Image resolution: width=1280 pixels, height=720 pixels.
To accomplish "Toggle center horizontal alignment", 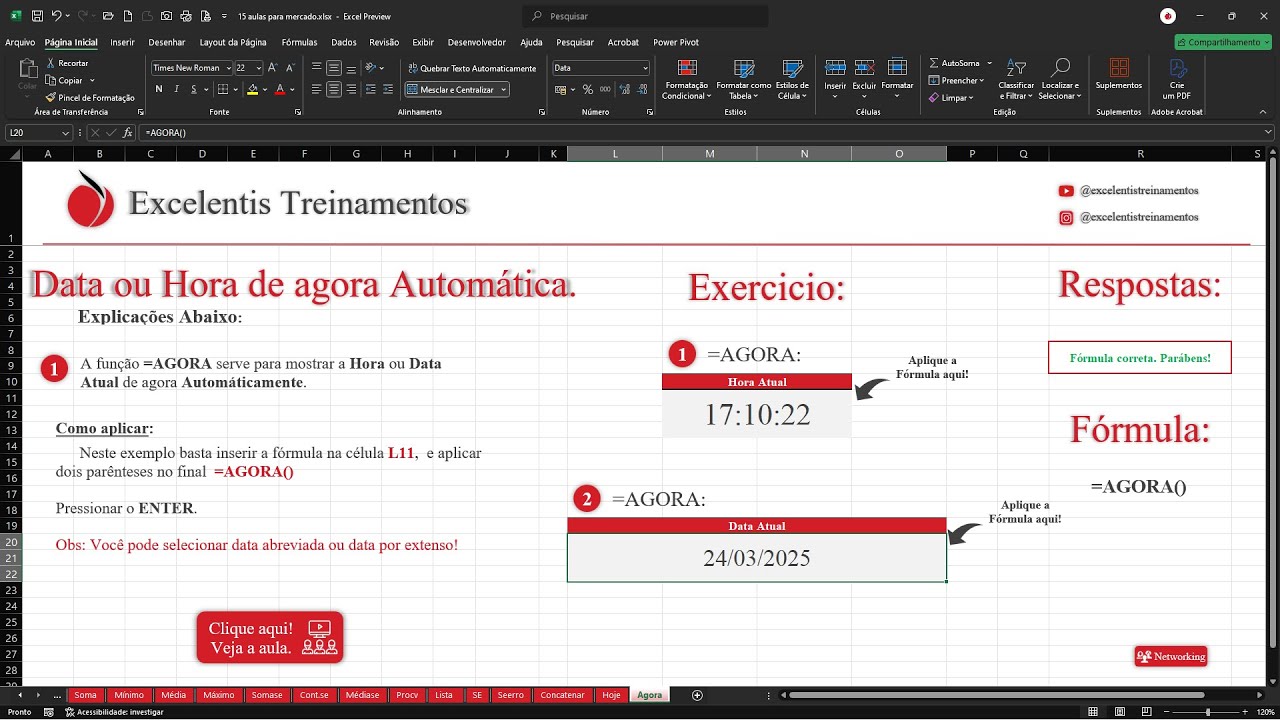I will pos(334,89).
